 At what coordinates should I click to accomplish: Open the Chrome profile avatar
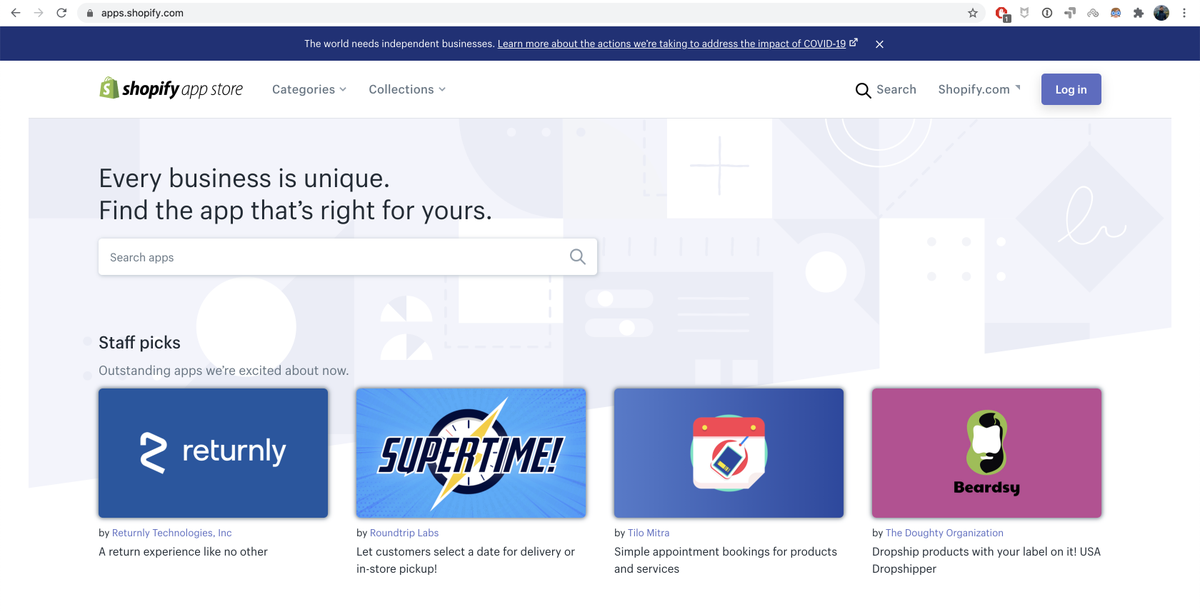tap(1161, 13)
